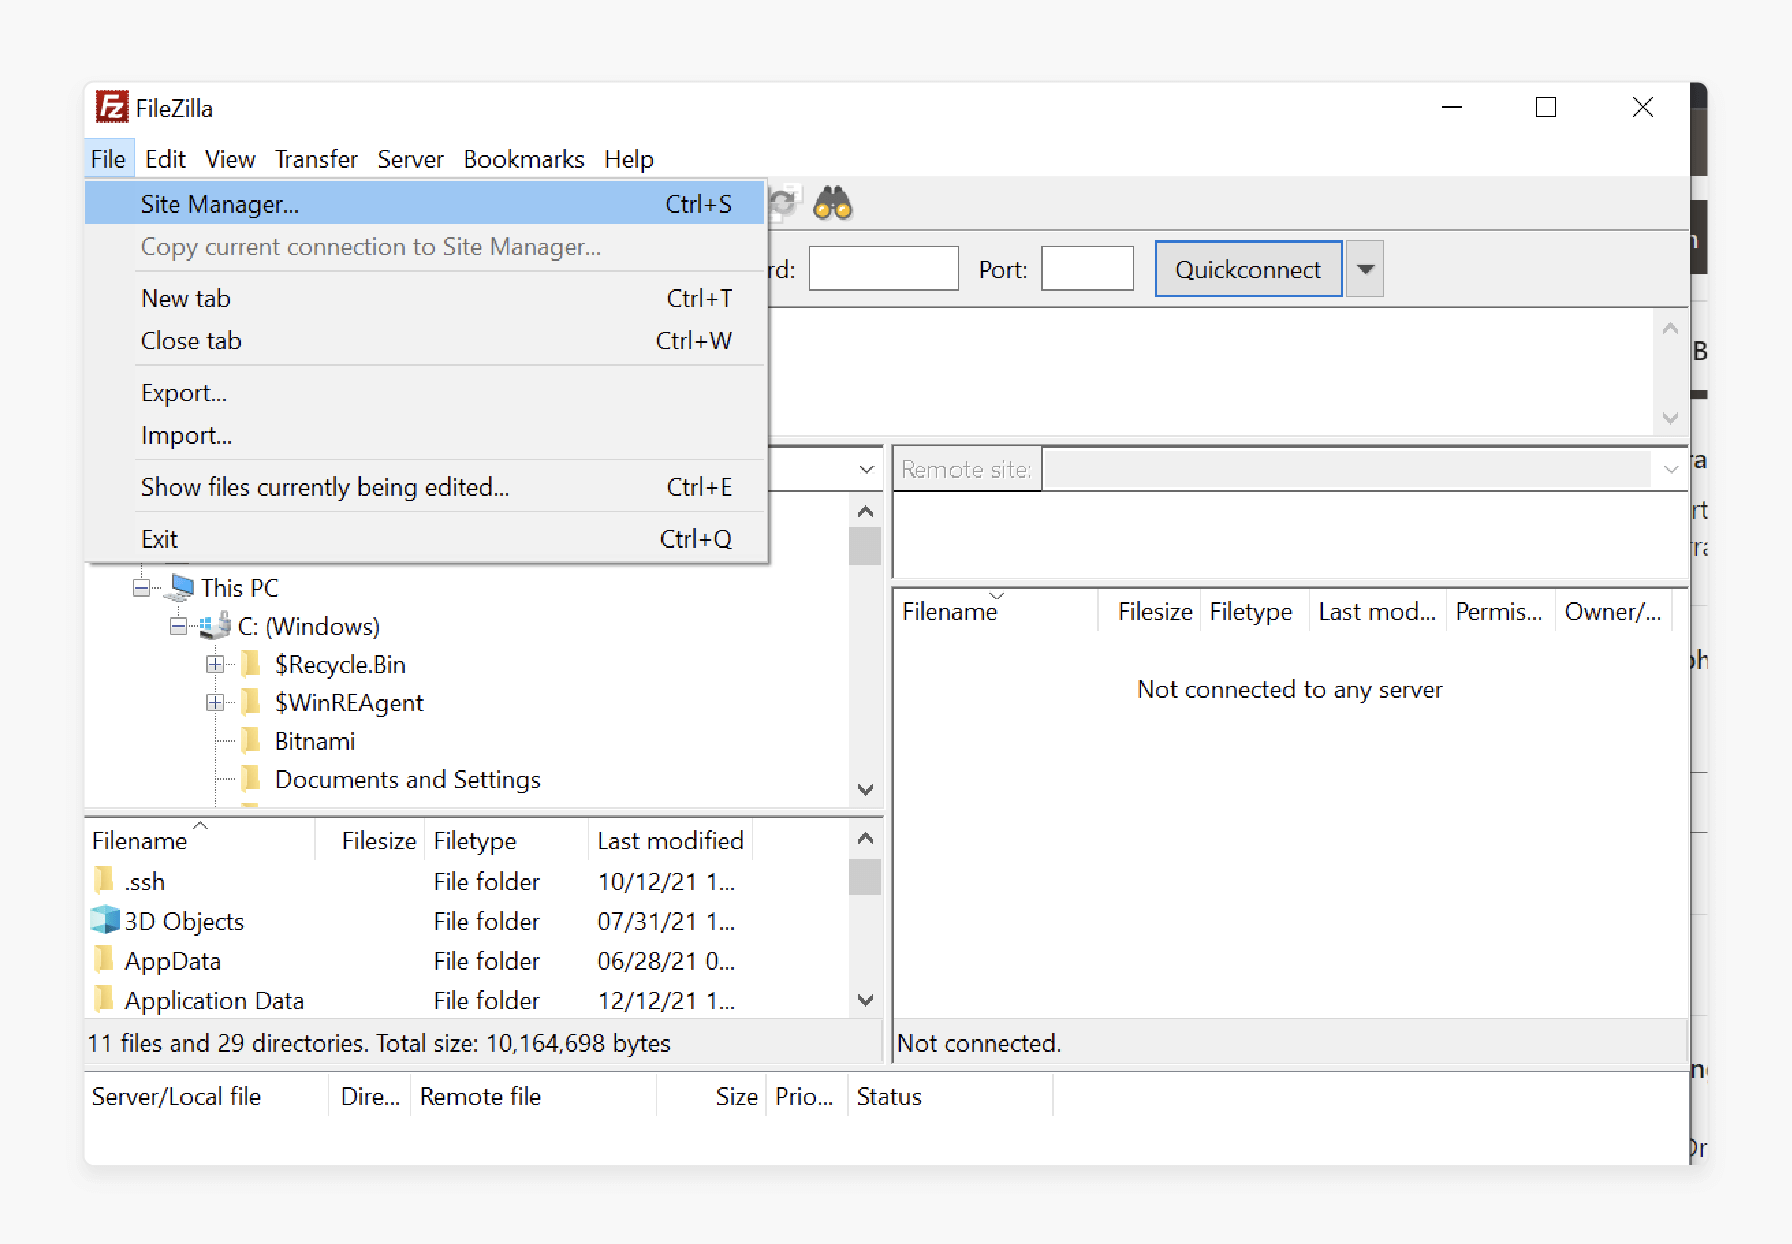The width and height of the screenshot is (1792, 1244).
Task: Click the $WinREAgent folder icon
Action: (252, 702)
